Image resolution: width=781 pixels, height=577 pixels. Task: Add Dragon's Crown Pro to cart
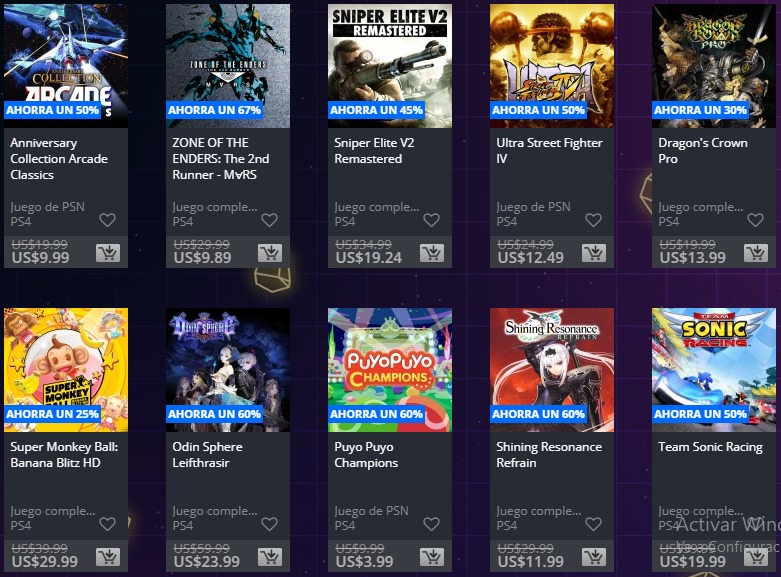pyautogui.click(x=756, y=253)
